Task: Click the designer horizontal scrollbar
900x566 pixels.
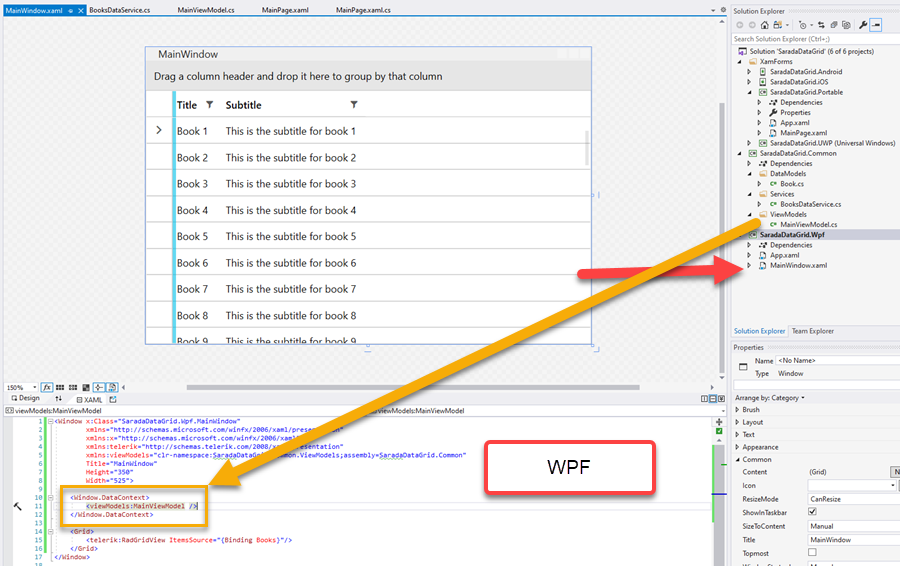Action: coord(413,387)
